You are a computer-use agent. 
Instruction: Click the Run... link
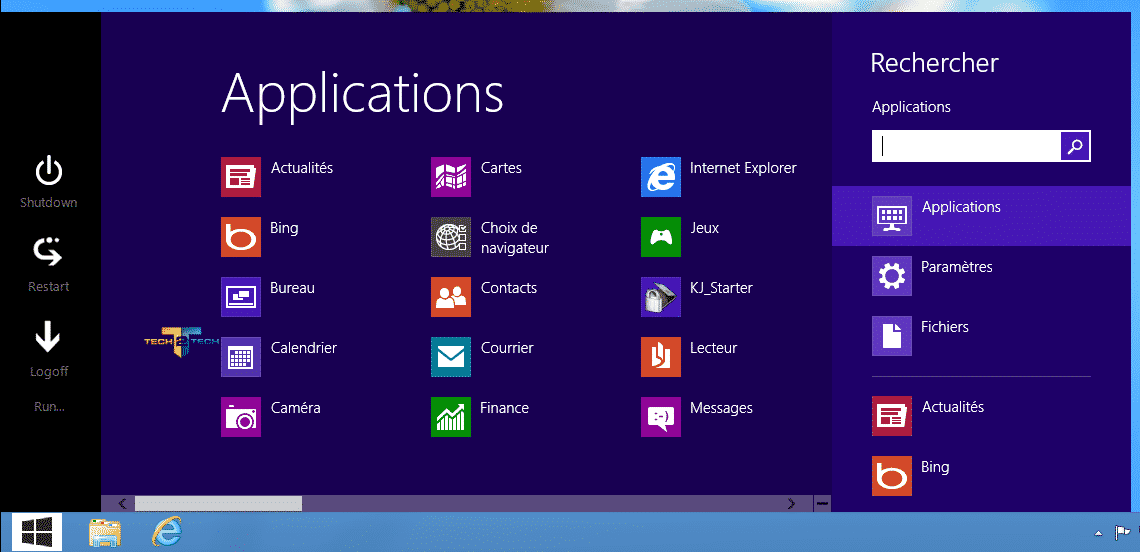click(x=49, y=407)
